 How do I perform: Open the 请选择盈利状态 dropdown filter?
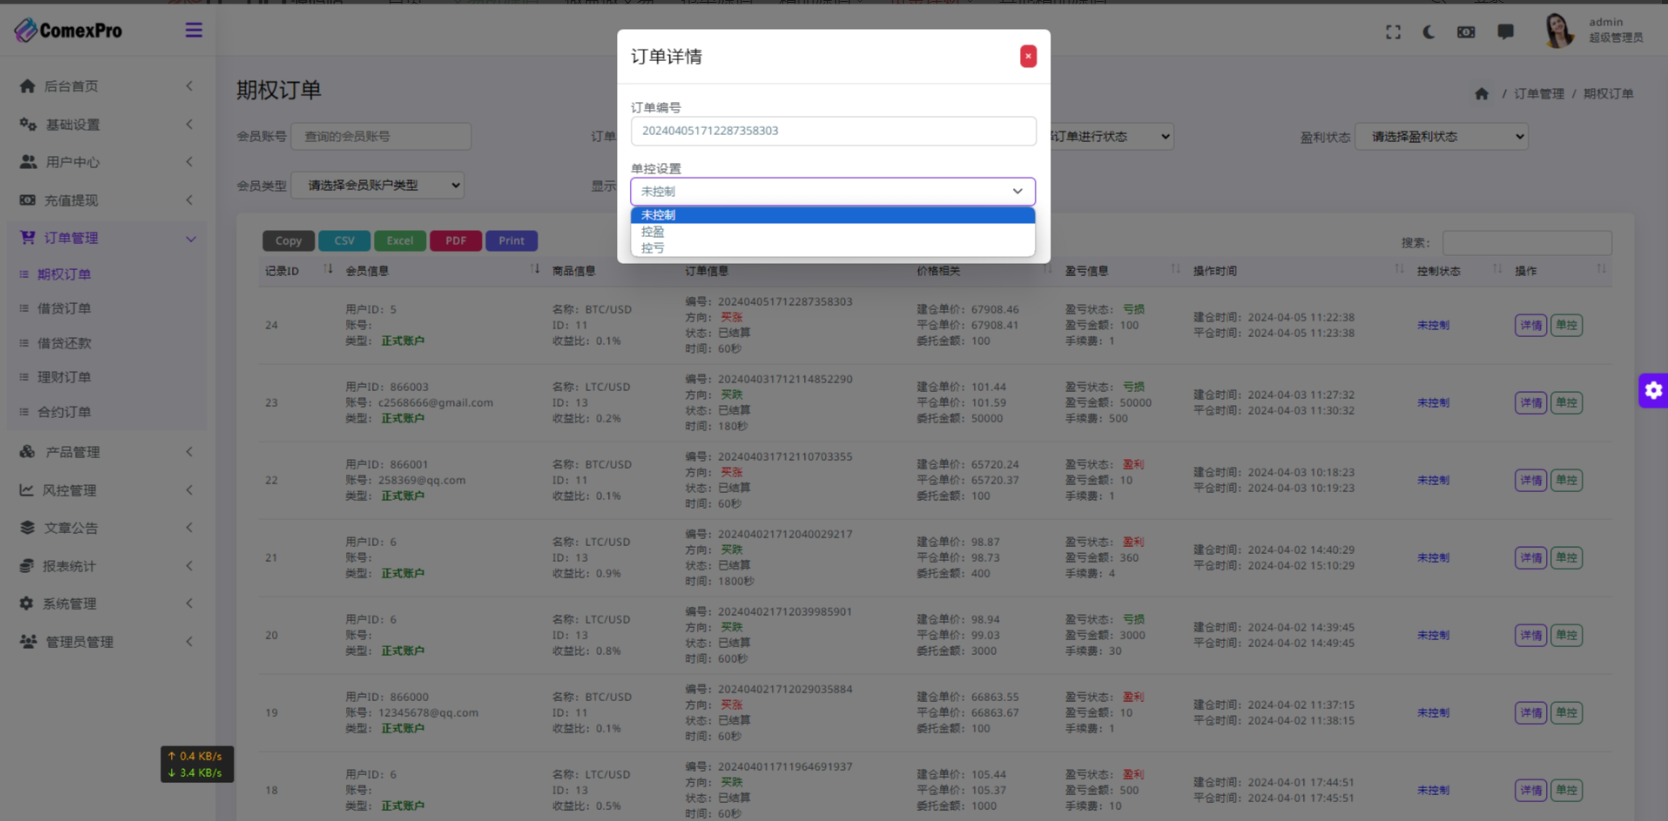click(x=1441, y=137)
